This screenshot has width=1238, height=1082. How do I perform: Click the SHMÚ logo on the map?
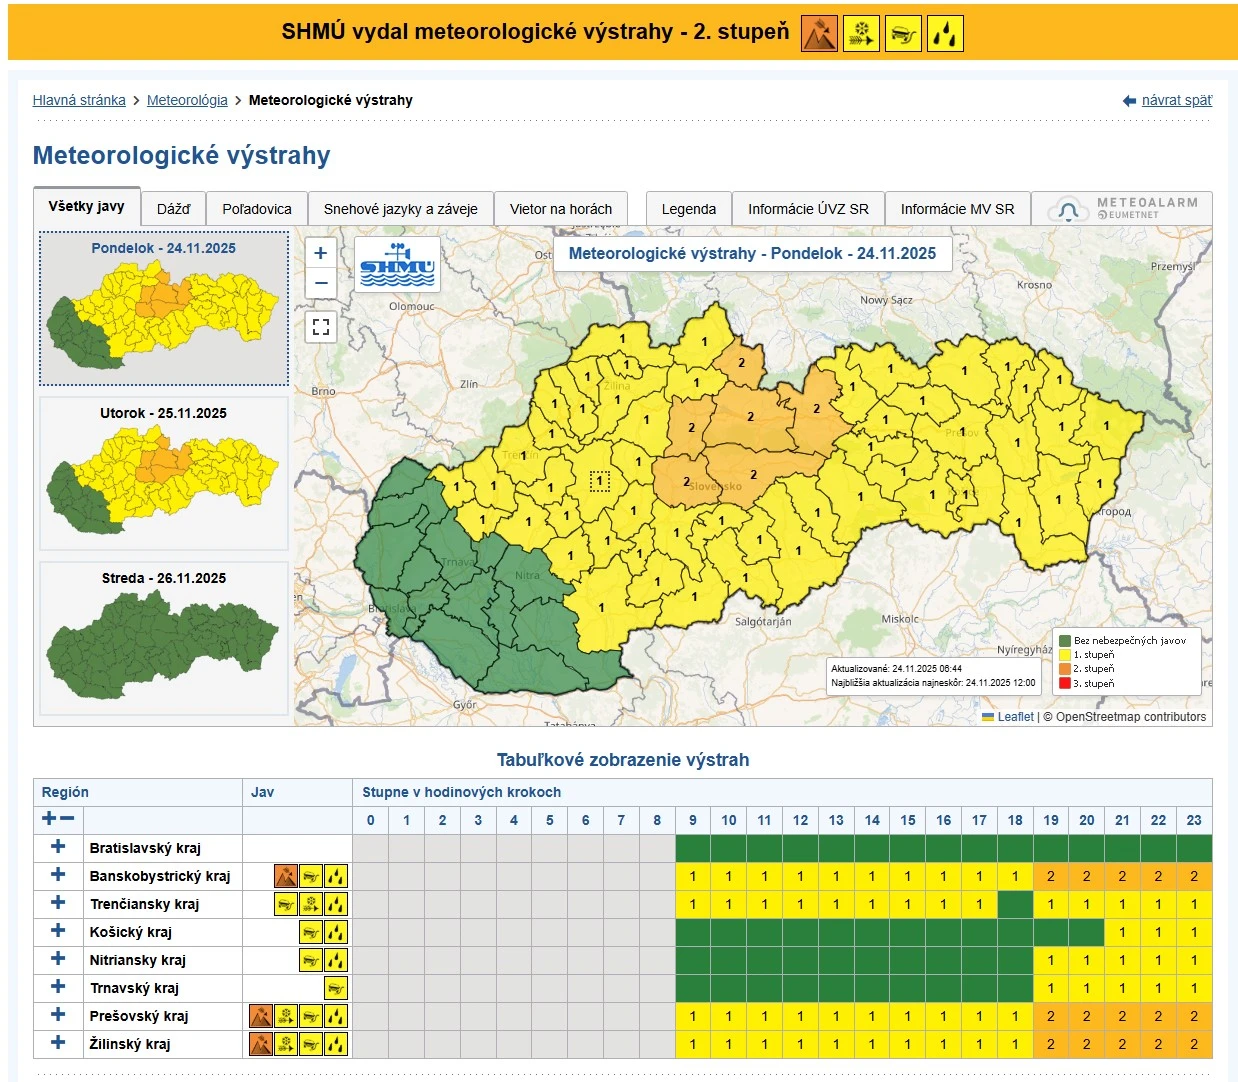coord(397,264)
